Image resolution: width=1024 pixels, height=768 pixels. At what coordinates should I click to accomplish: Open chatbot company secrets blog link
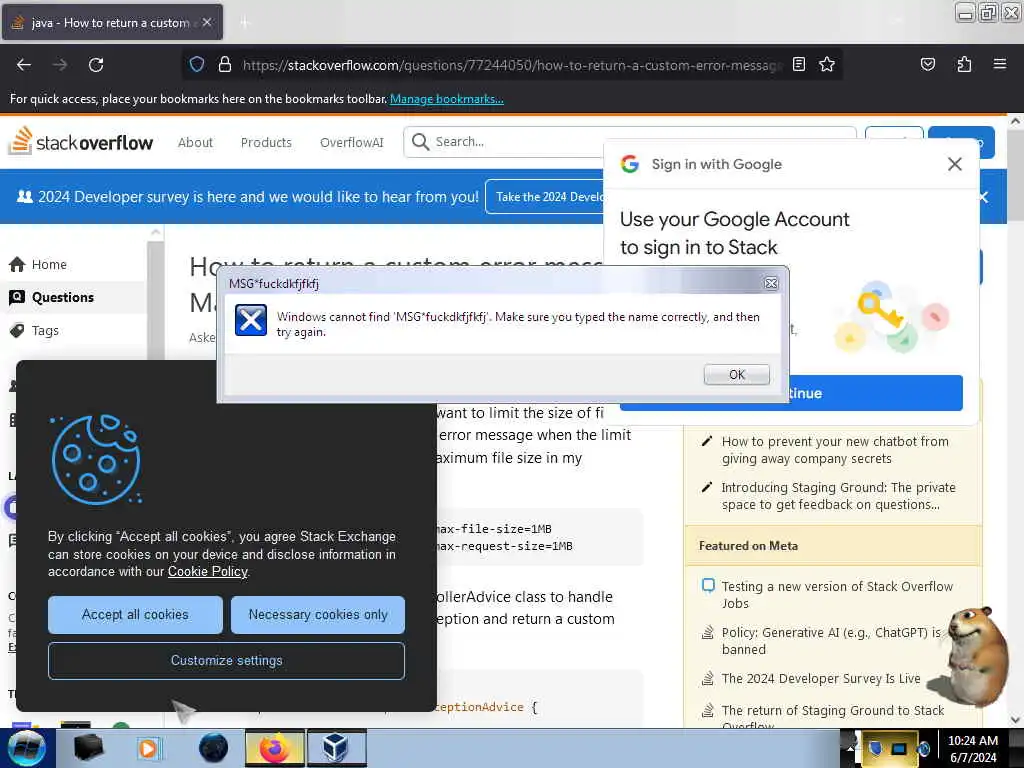835,450
